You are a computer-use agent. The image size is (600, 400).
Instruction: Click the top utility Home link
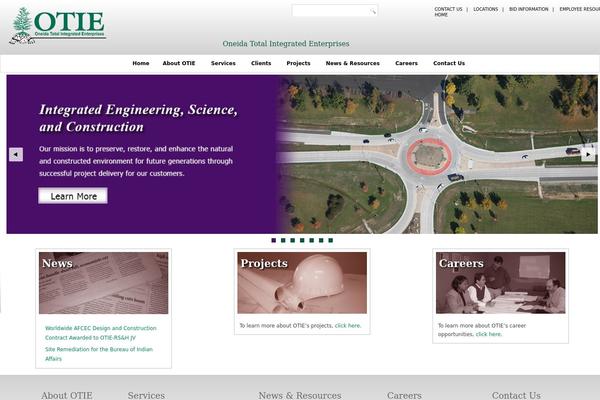pyautogui.click(x=441, y=15)
